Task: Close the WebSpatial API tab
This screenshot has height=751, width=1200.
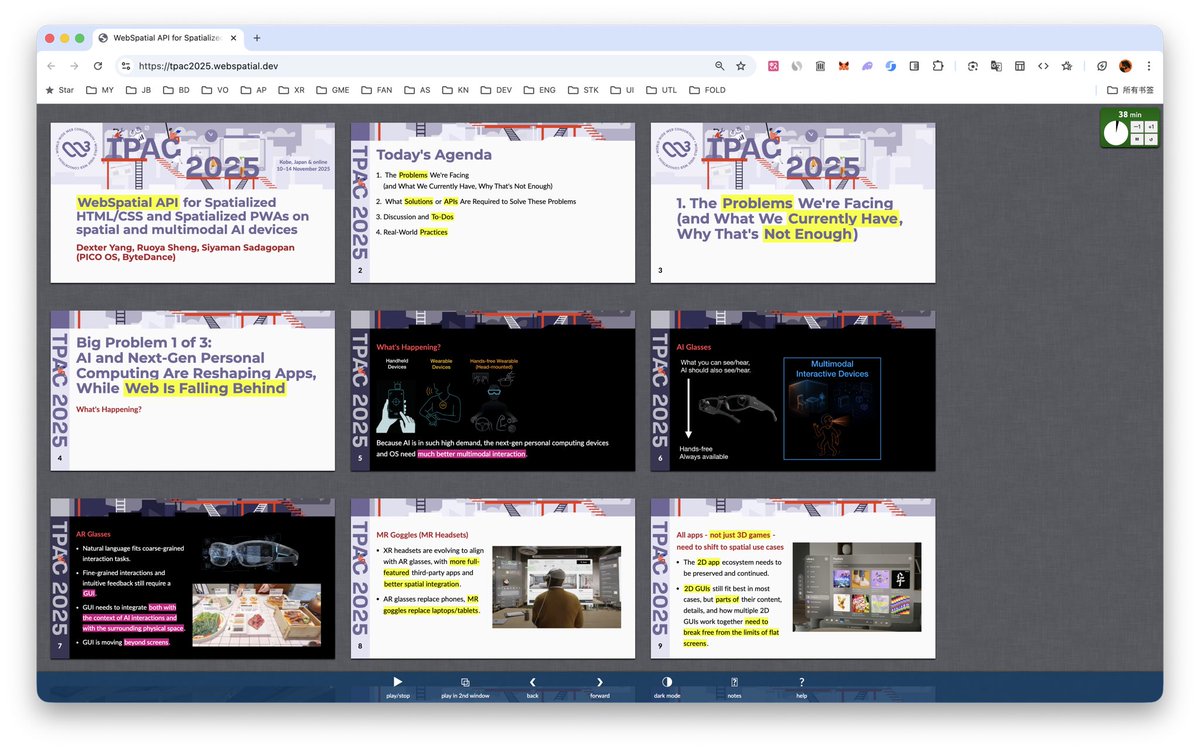Action: click(232, 38)
